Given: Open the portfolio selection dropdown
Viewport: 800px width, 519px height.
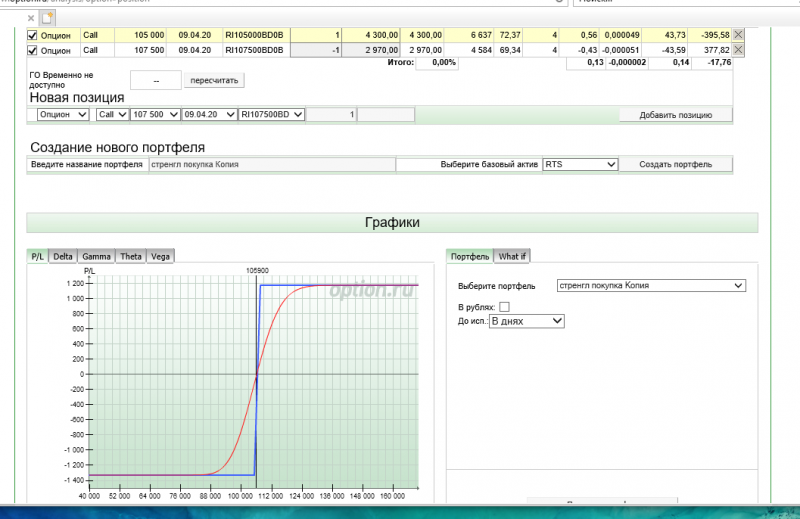Looking at the screenshot, I should pyautogui.click(x=651, y=285).
